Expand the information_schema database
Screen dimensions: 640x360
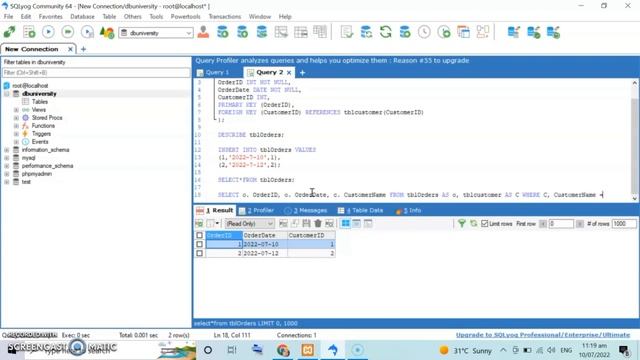point(7,150)
